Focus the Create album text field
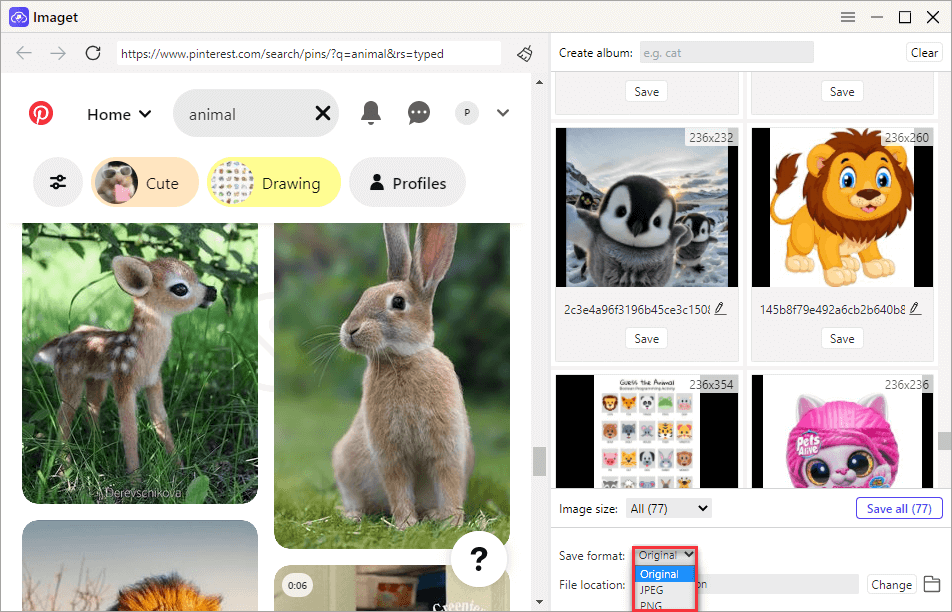 pos(727,53)
